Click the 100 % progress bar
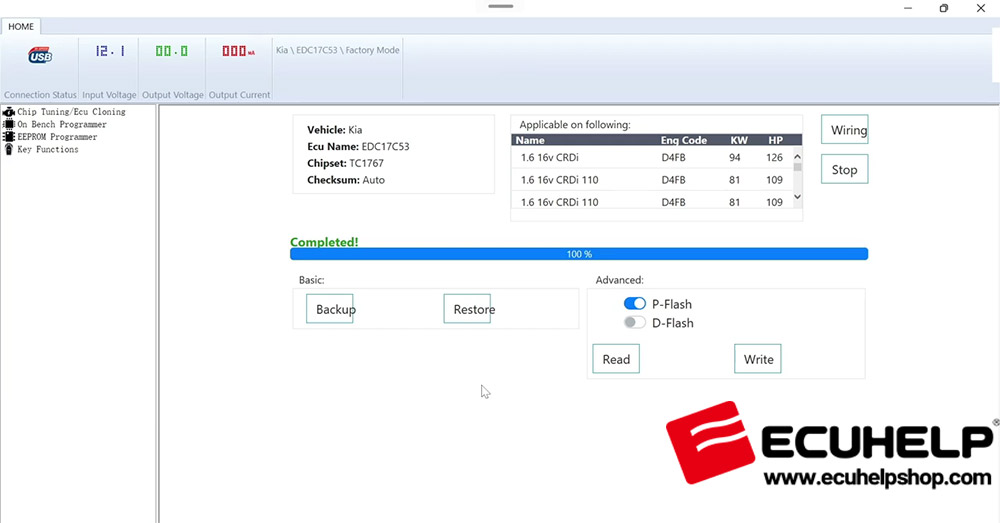Viewport: 1000px width, 523px height. click(x=579, y=254)
